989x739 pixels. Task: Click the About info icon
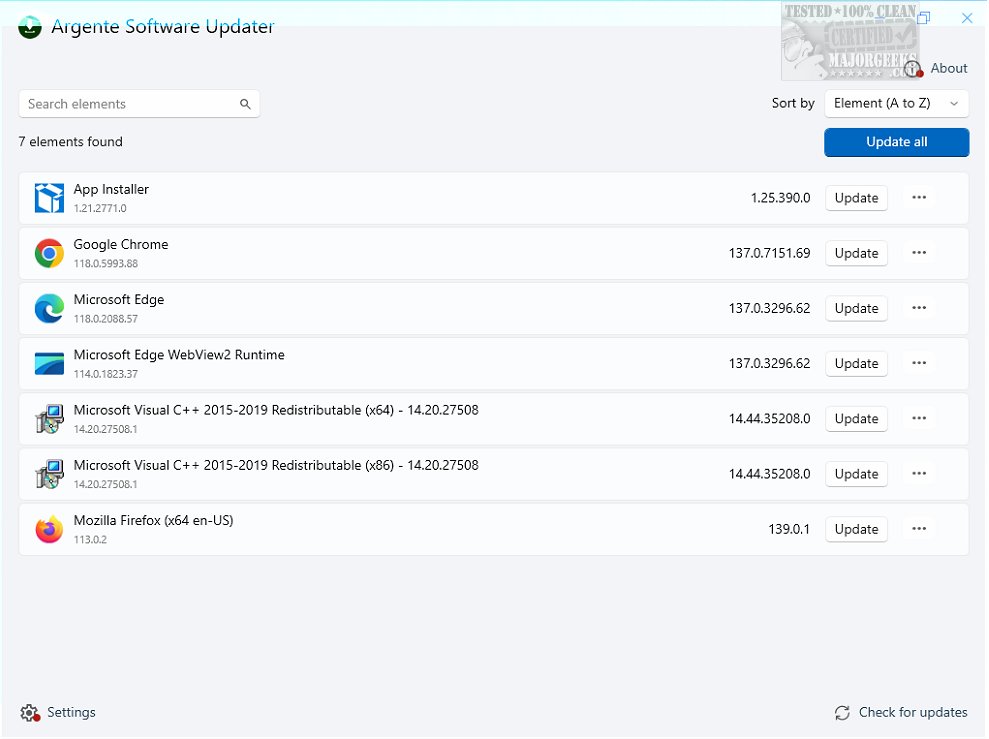[x=913, y=68]
